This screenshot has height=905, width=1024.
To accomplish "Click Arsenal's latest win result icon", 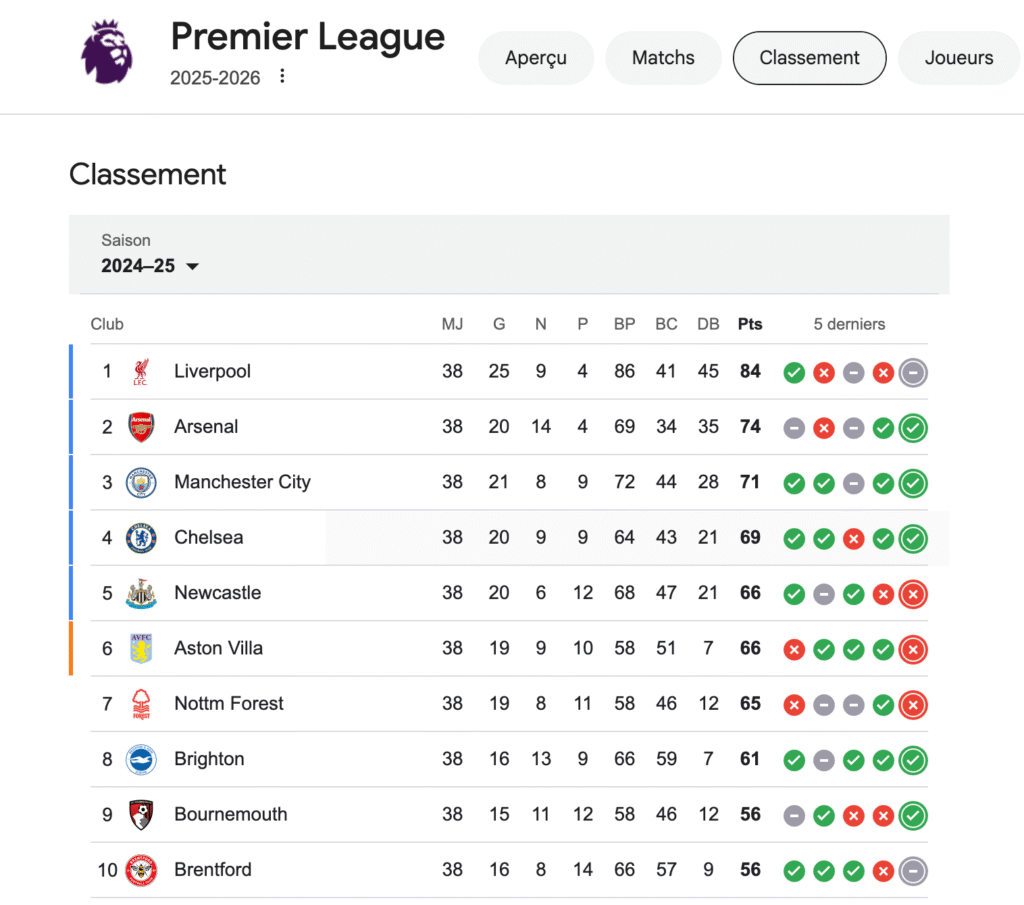I will (x=913, y=428).
